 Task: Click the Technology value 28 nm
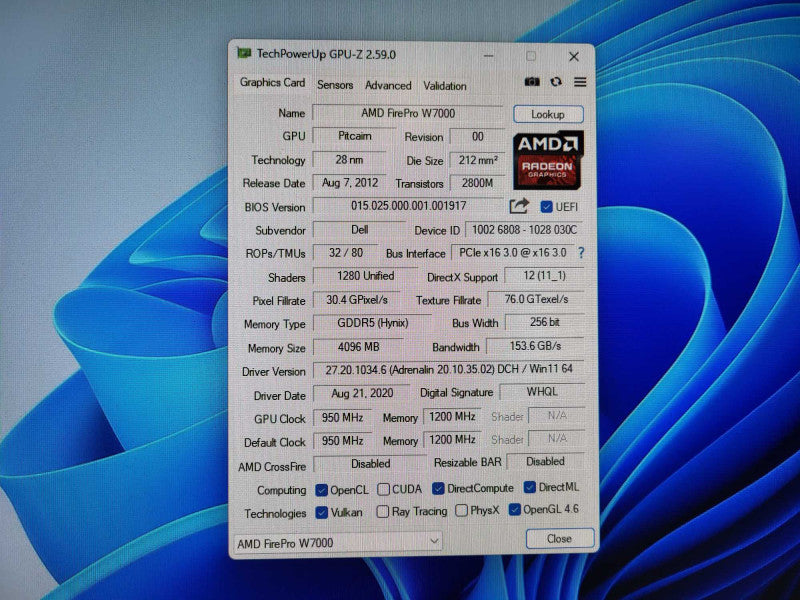(349, 160)
